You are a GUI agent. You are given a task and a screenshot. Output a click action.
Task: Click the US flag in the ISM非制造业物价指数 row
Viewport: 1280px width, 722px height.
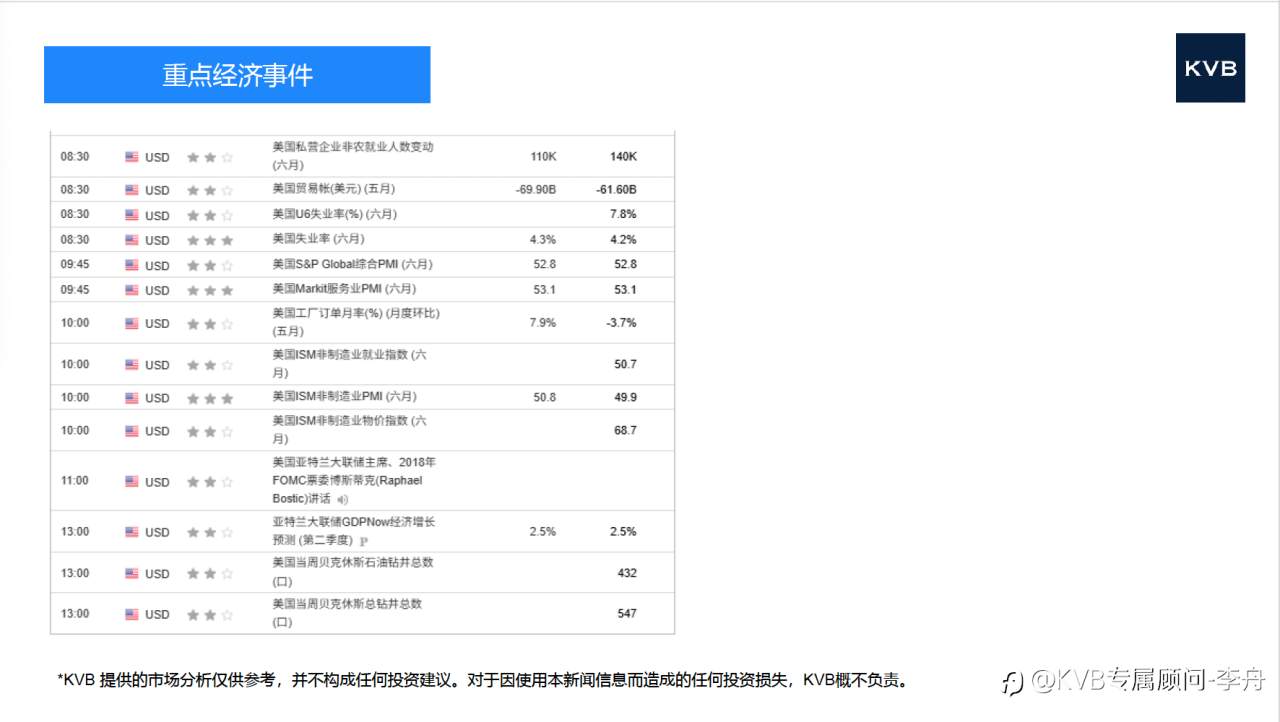132,431
